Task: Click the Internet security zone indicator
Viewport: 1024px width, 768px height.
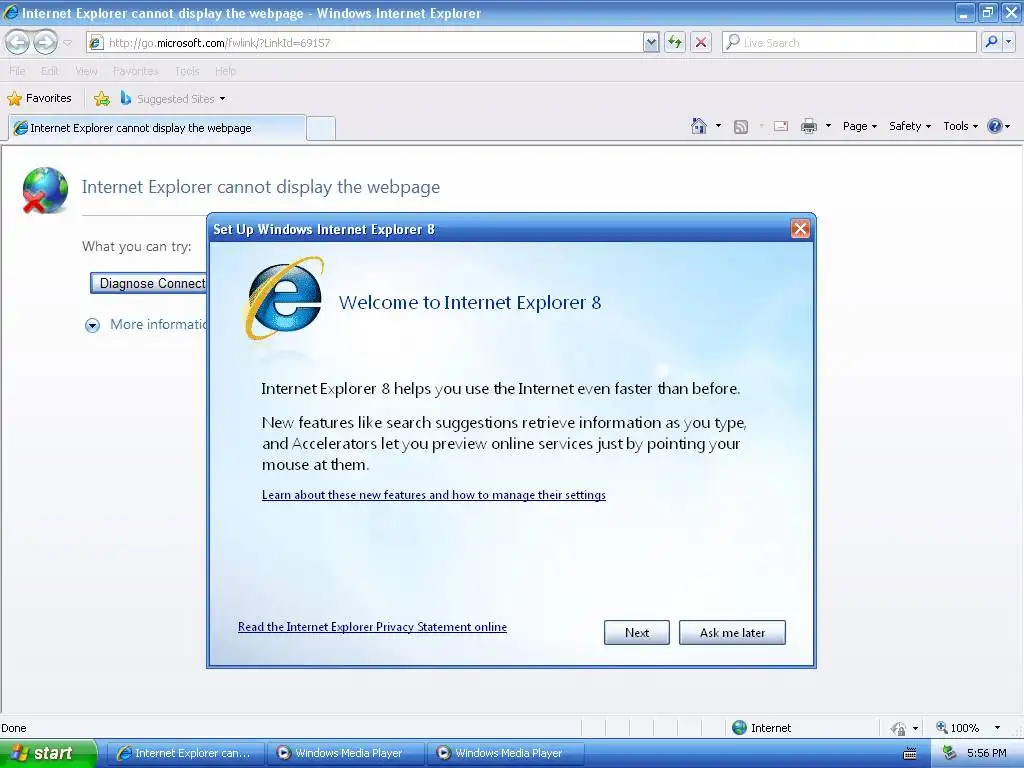Action: (x=761, y=728)
